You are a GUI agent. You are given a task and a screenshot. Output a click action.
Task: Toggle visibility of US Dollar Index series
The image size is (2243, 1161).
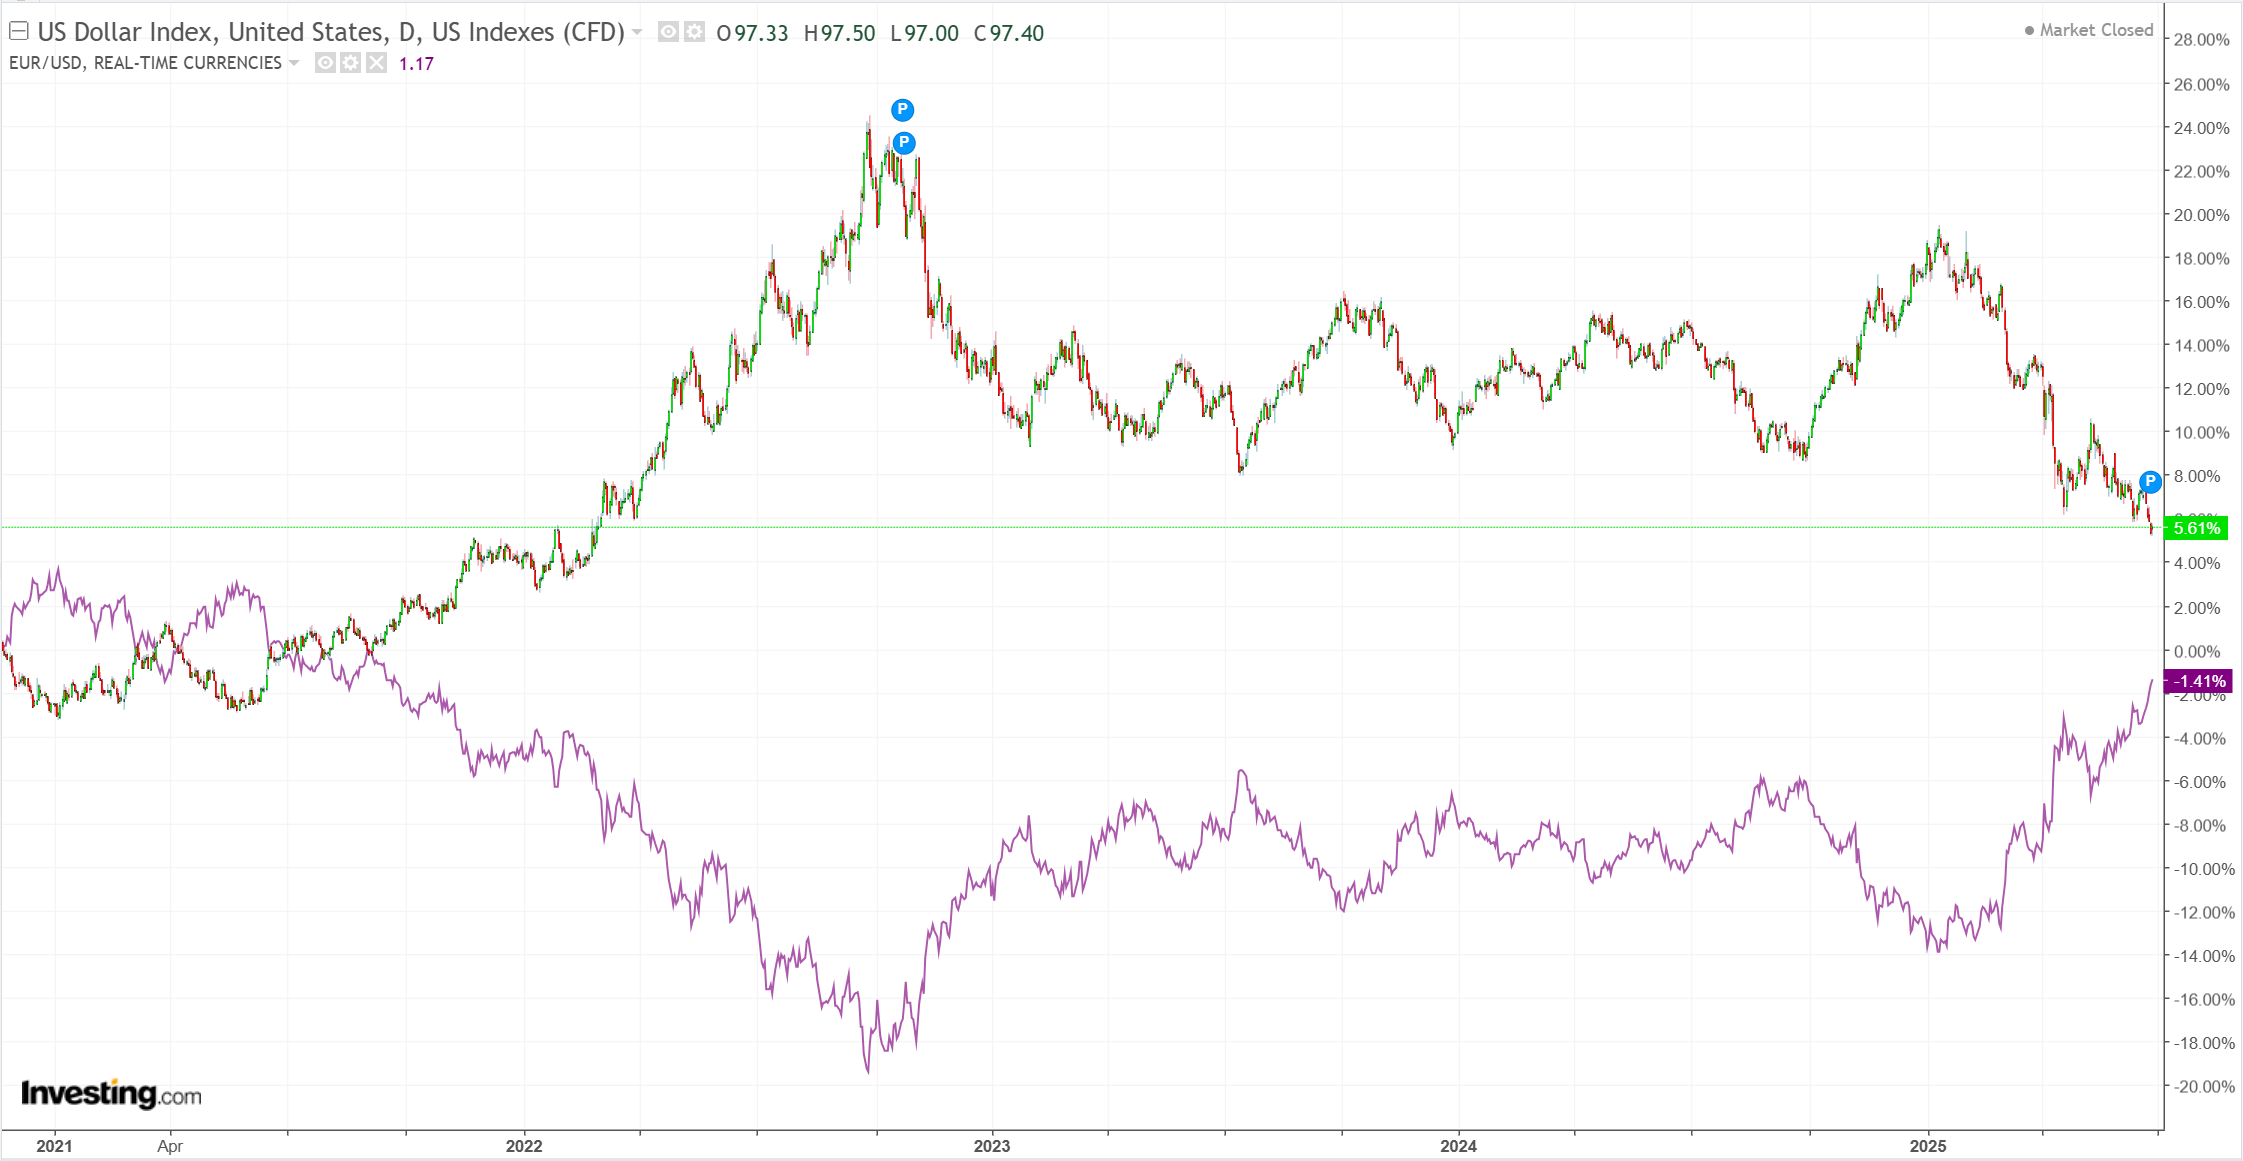point(668,32)
